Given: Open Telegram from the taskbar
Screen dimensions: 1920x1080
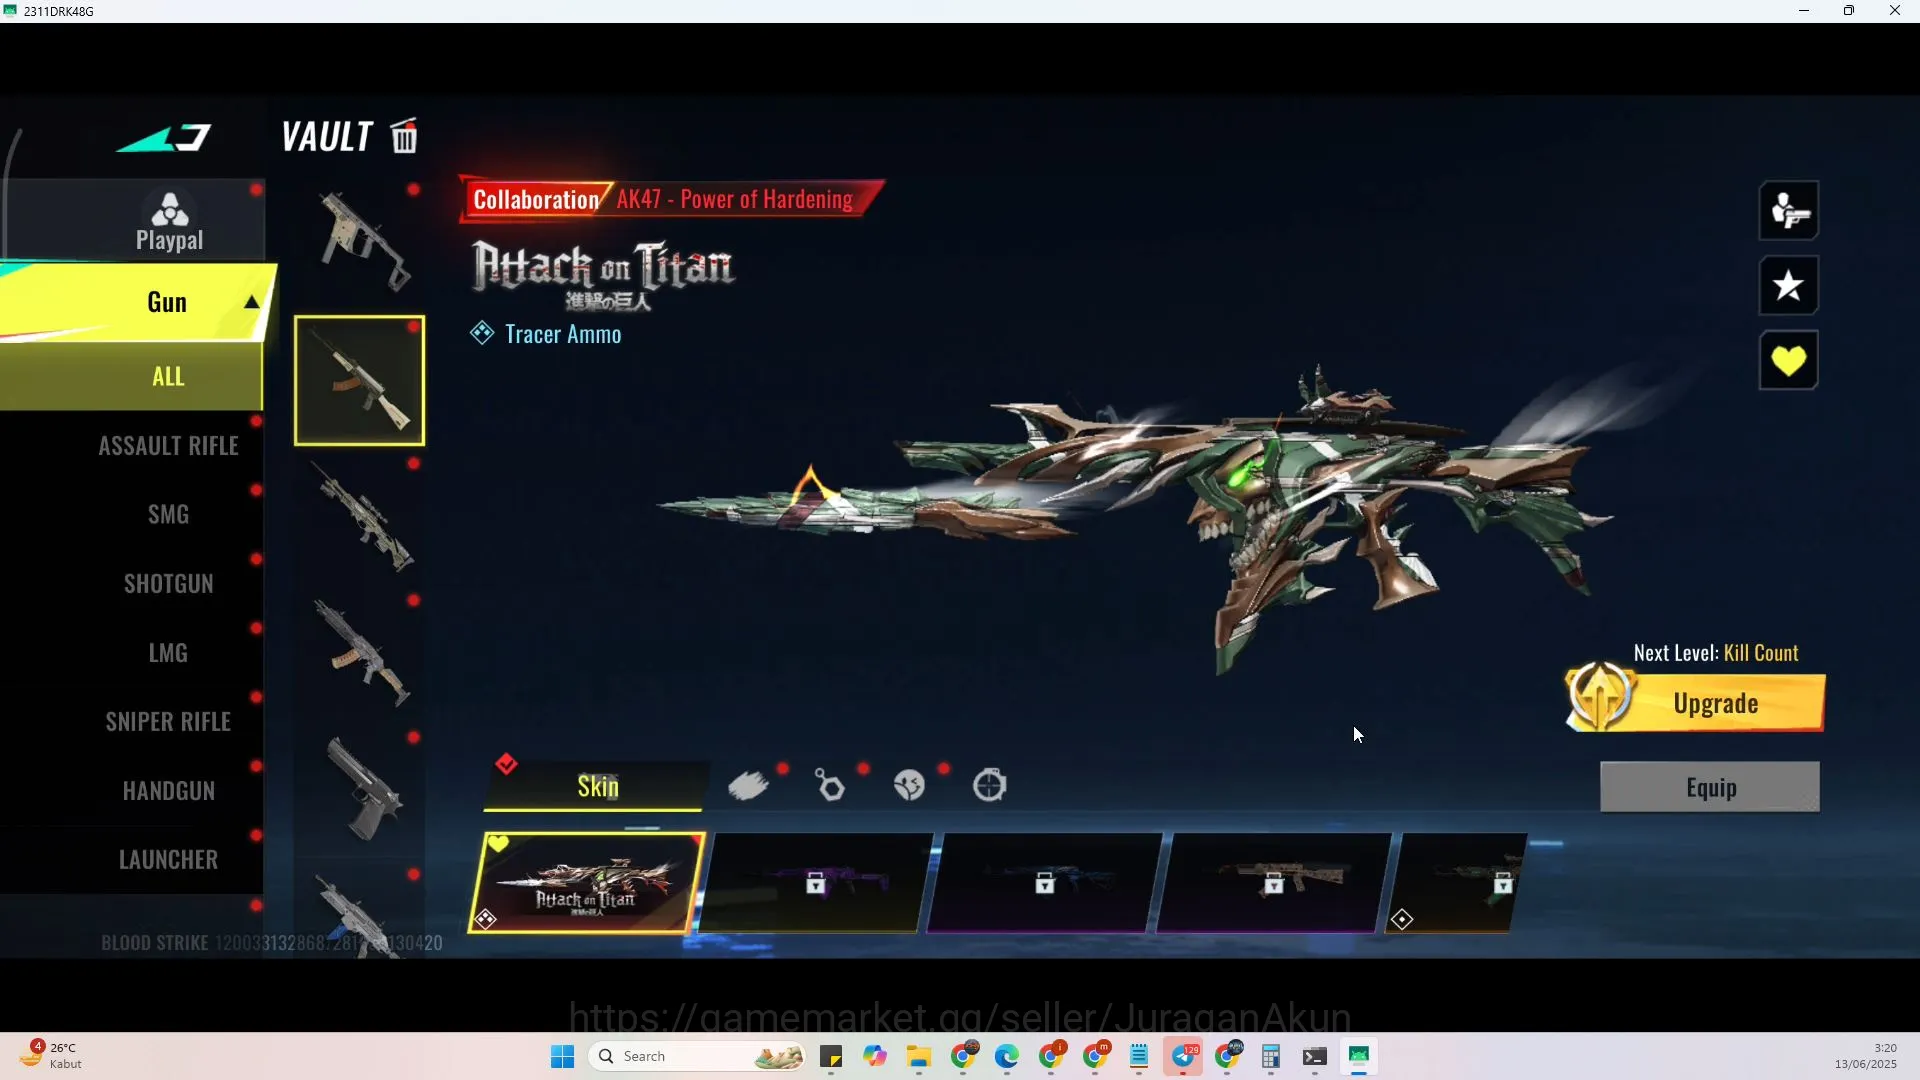Looking at the screenshot, I should tap(1183, 1056).
